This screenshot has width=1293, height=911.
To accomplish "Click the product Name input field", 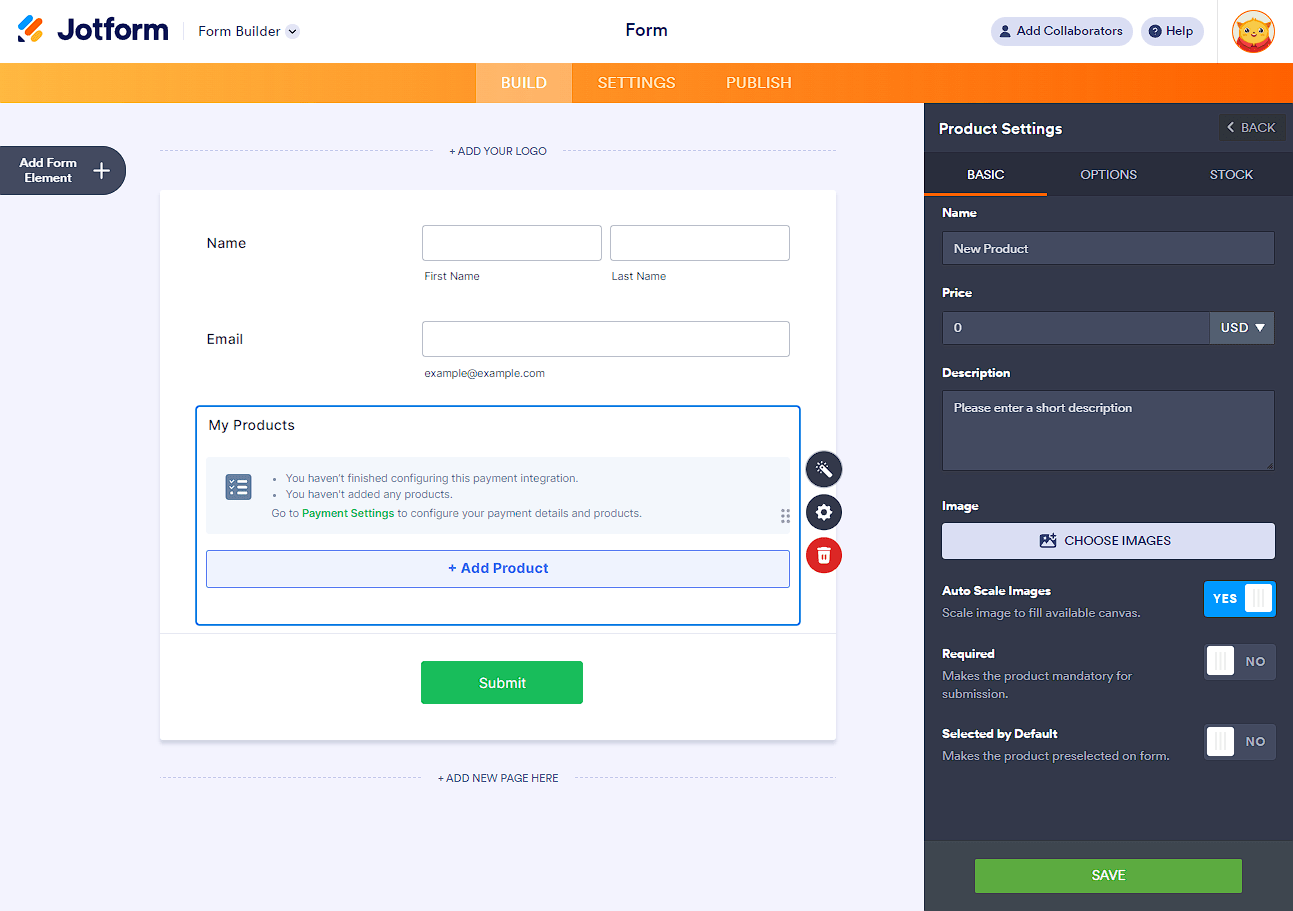I will pos(1108,248).
